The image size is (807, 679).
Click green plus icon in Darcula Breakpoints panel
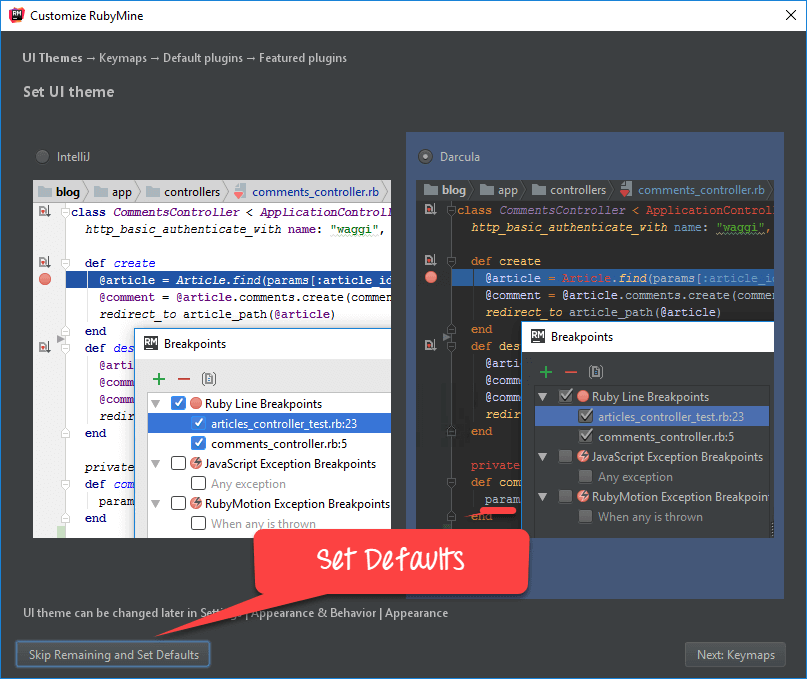click(545, 372)
